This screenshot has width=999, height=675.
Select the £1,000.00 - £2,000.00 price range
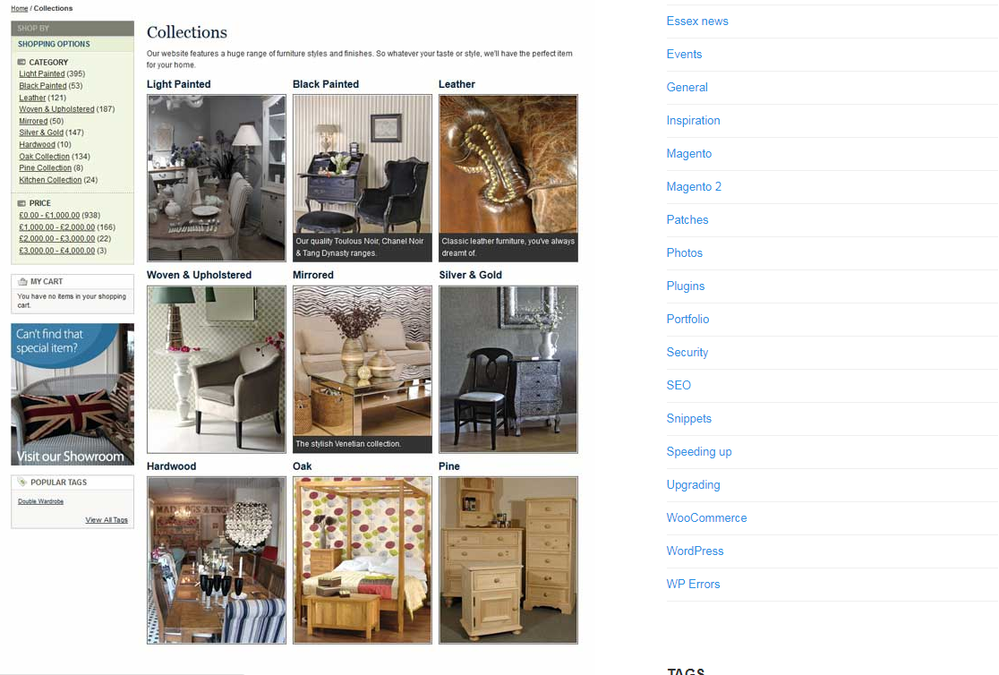[x=57, y=228]
